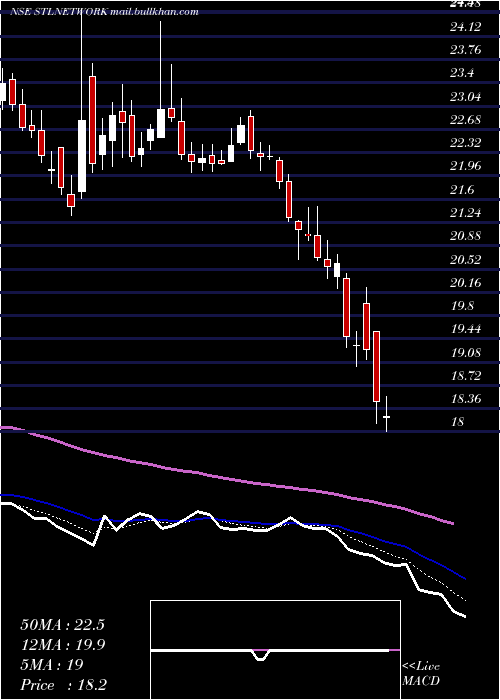Click the last doji candle near 18
500x700 pixels.
point(386,414)
